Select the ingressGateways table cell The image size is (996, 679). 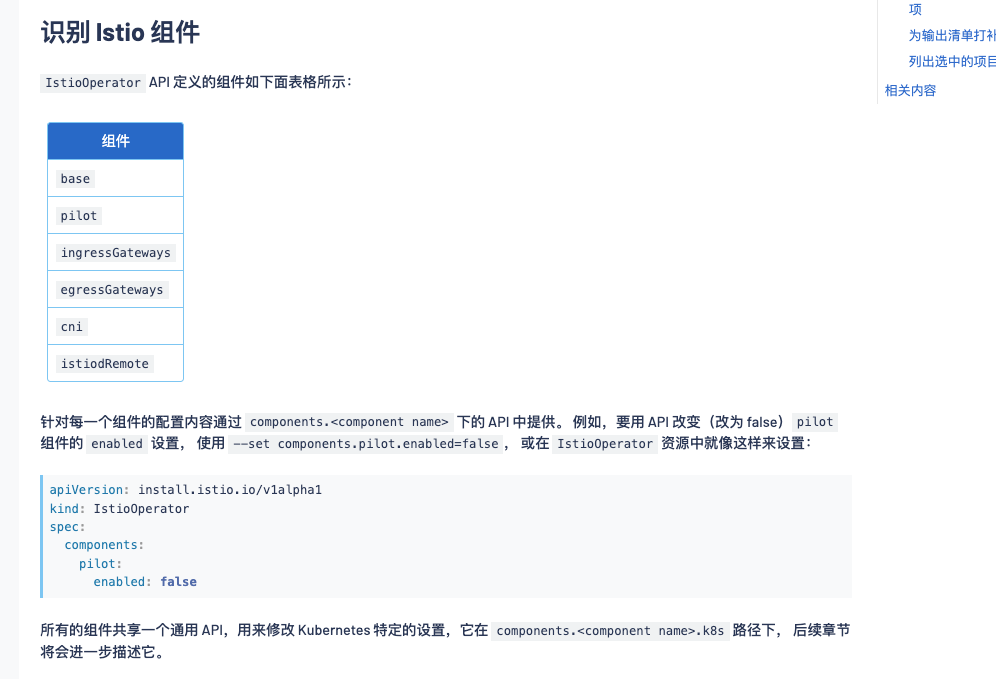click(x=116, y=253)
